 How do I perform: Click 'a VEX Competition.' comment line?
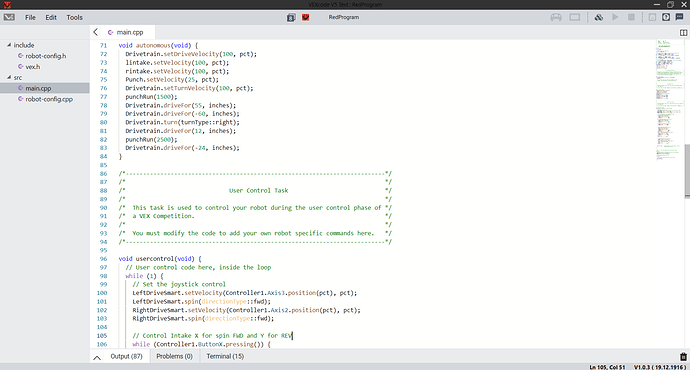(163, 216)
